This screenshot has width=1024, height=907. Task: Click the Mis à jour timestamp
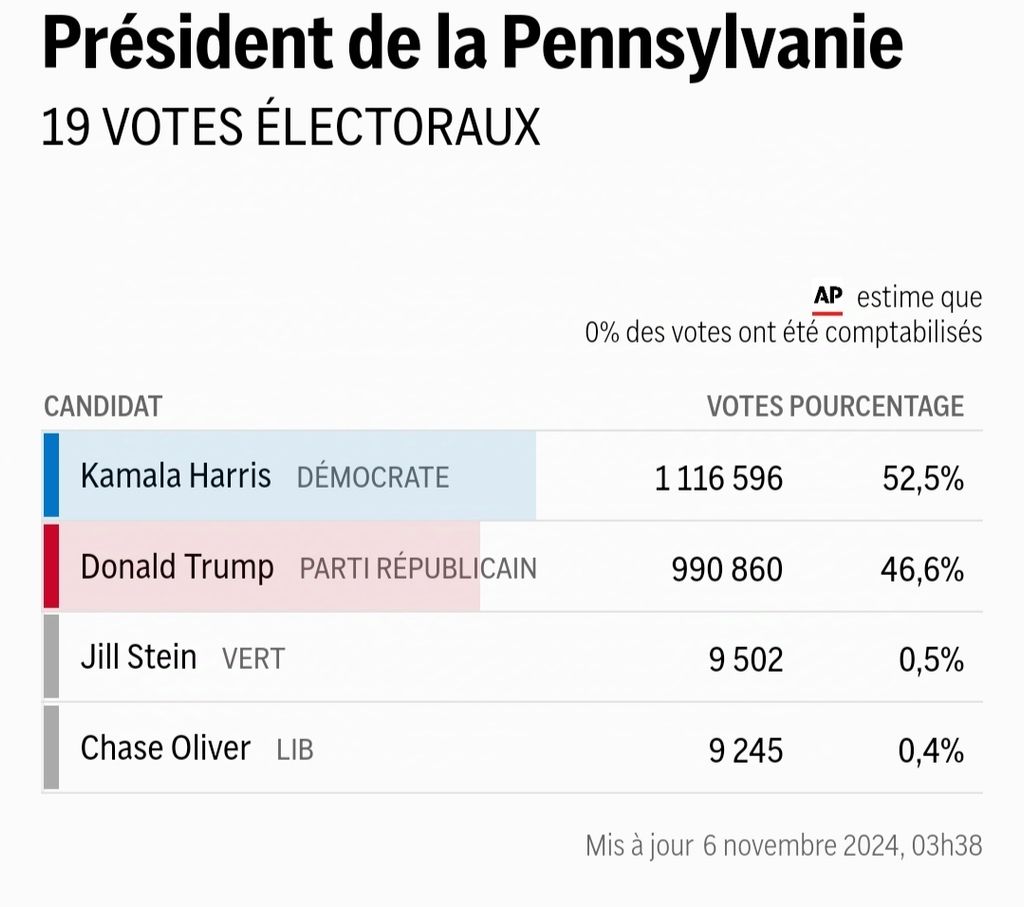click(784, 845)
